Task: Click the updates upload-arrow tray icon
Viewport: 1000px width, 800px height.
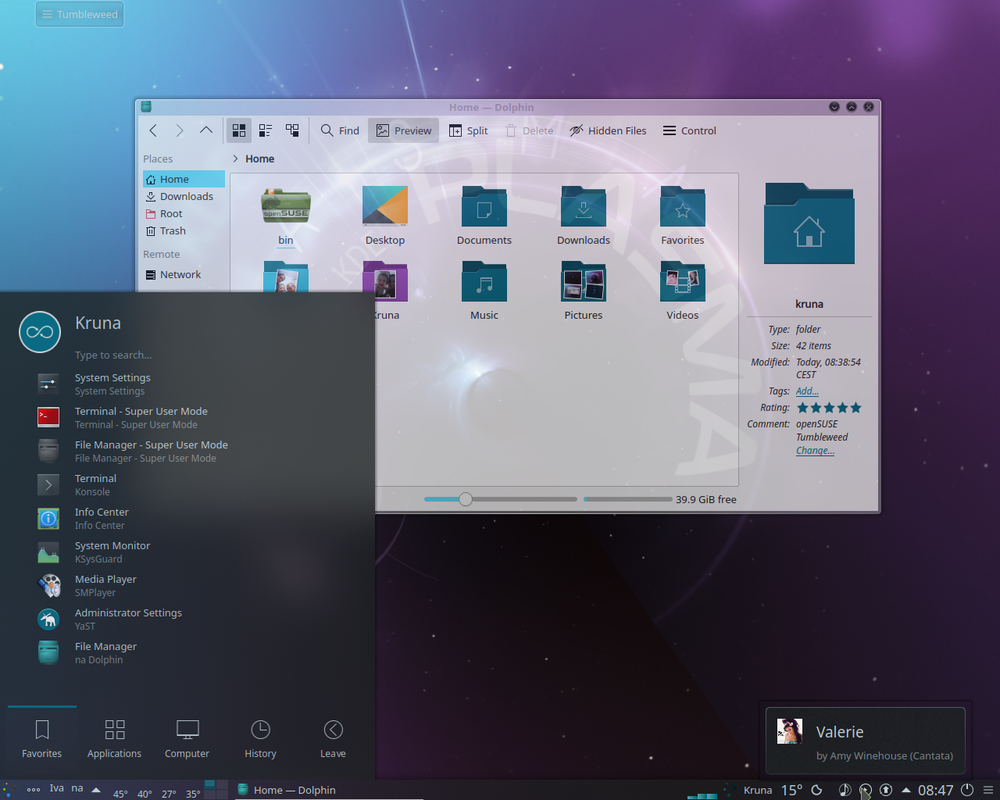Action: tap(886, 790)
